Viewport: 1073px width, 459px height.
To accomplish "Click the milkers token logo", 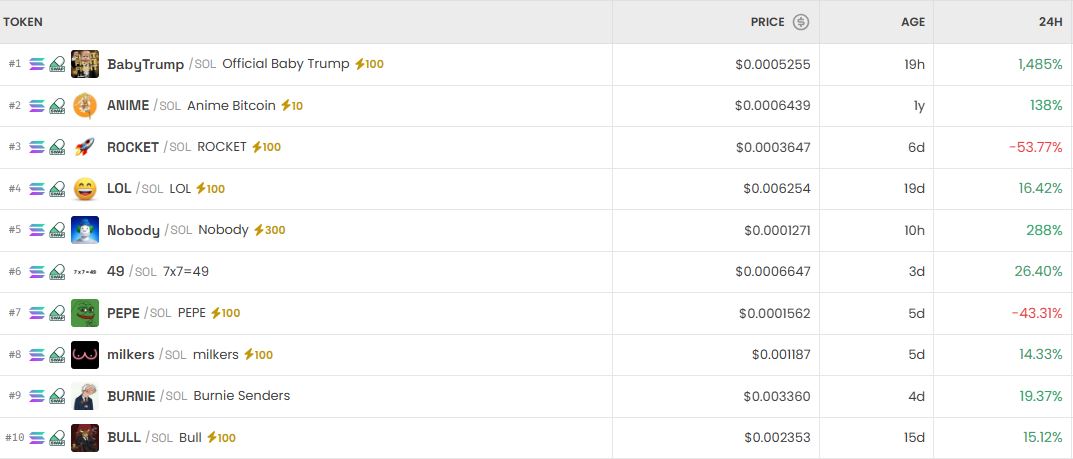I will tap(85, 354).
